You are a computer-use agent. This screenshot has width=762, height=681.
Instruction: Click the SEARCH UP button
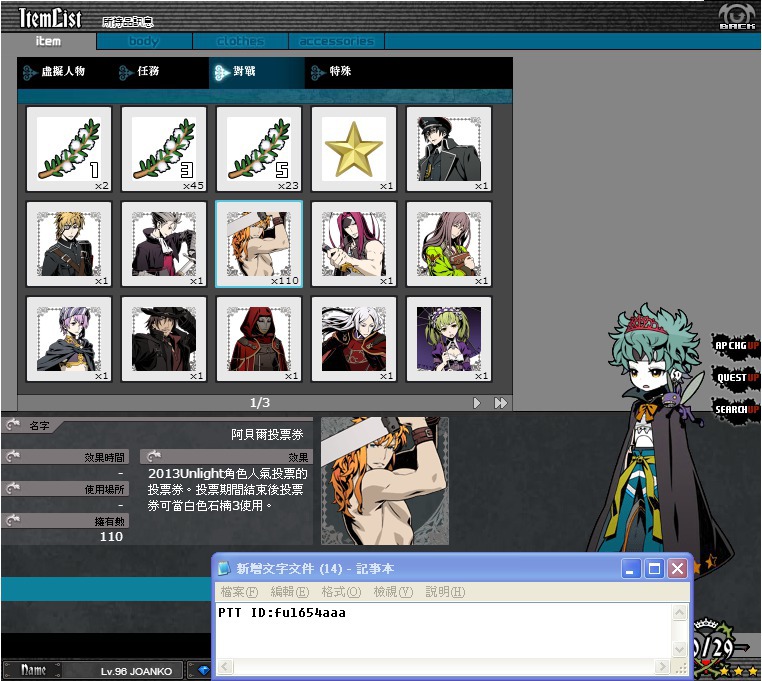pyautogui.click(x=737, y=410)
